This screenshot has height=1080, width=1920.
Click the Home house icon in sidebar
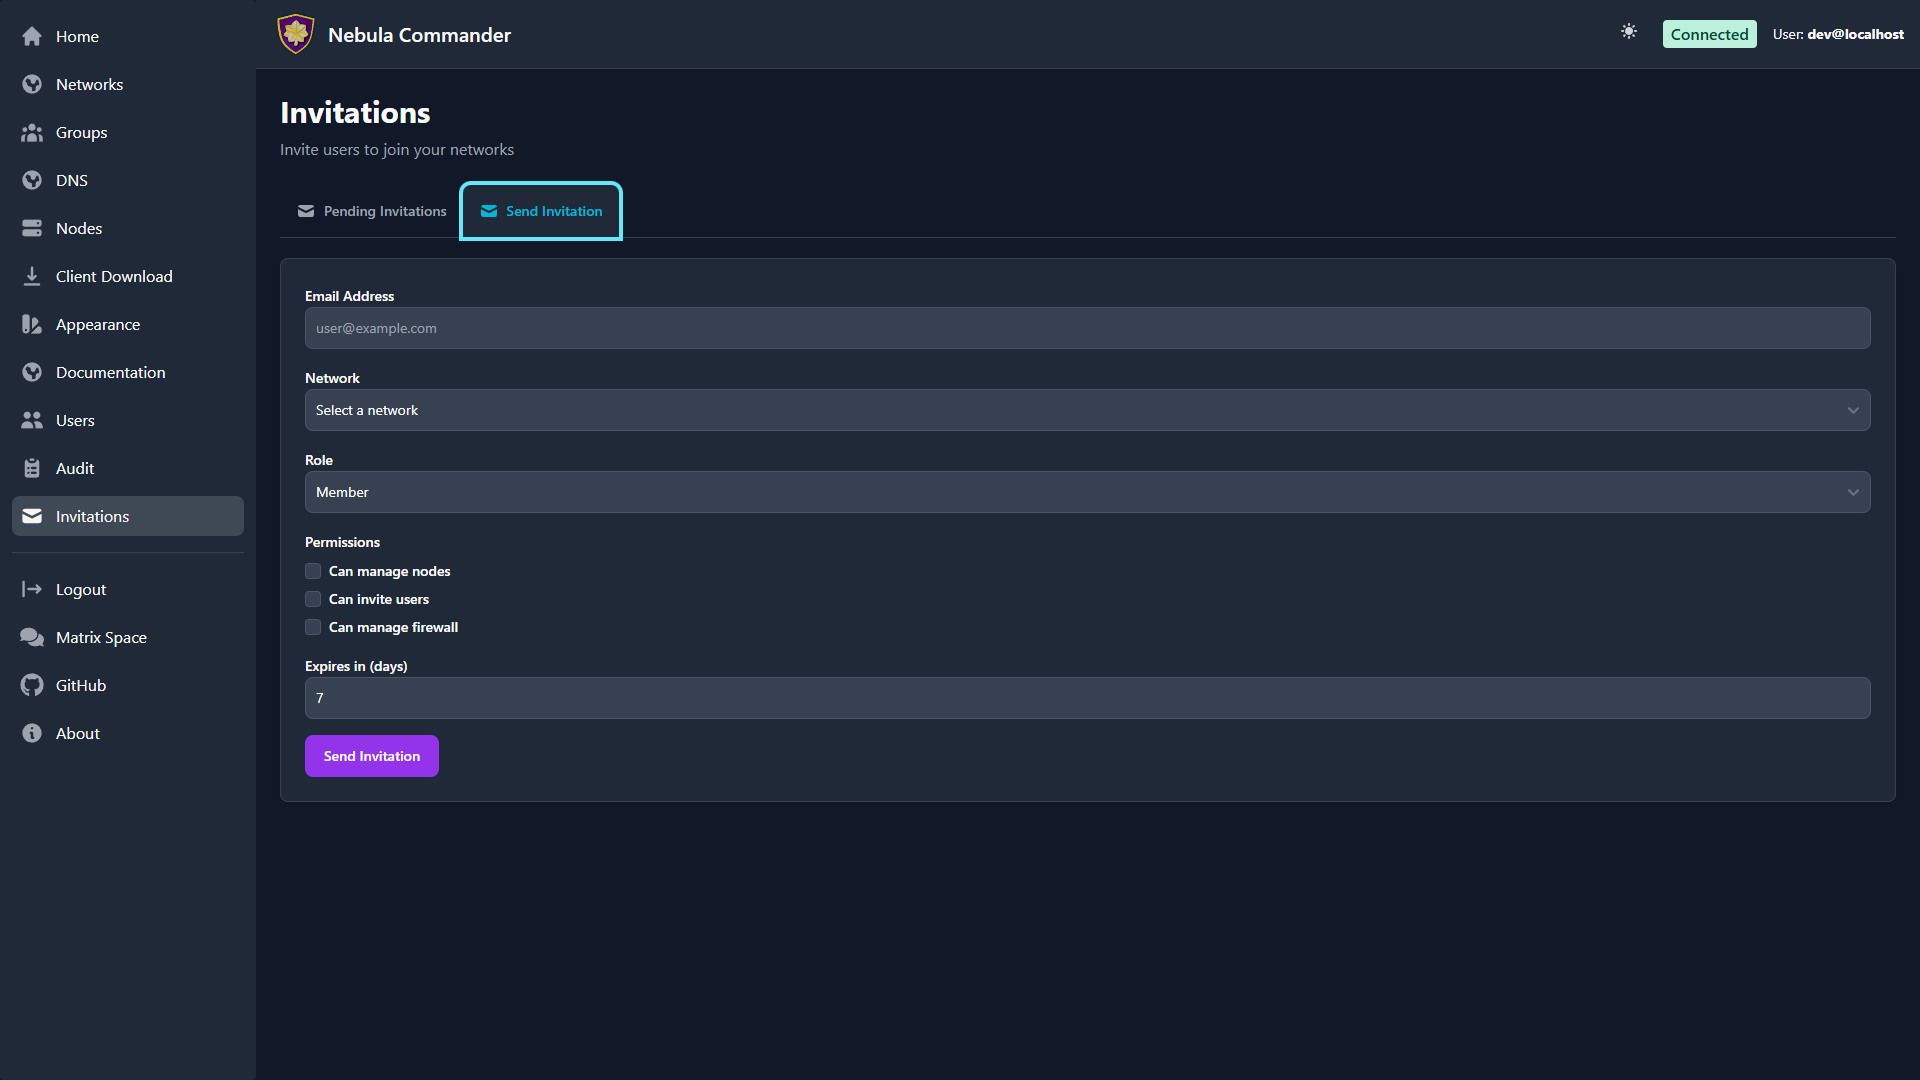(x=32, y=36)
